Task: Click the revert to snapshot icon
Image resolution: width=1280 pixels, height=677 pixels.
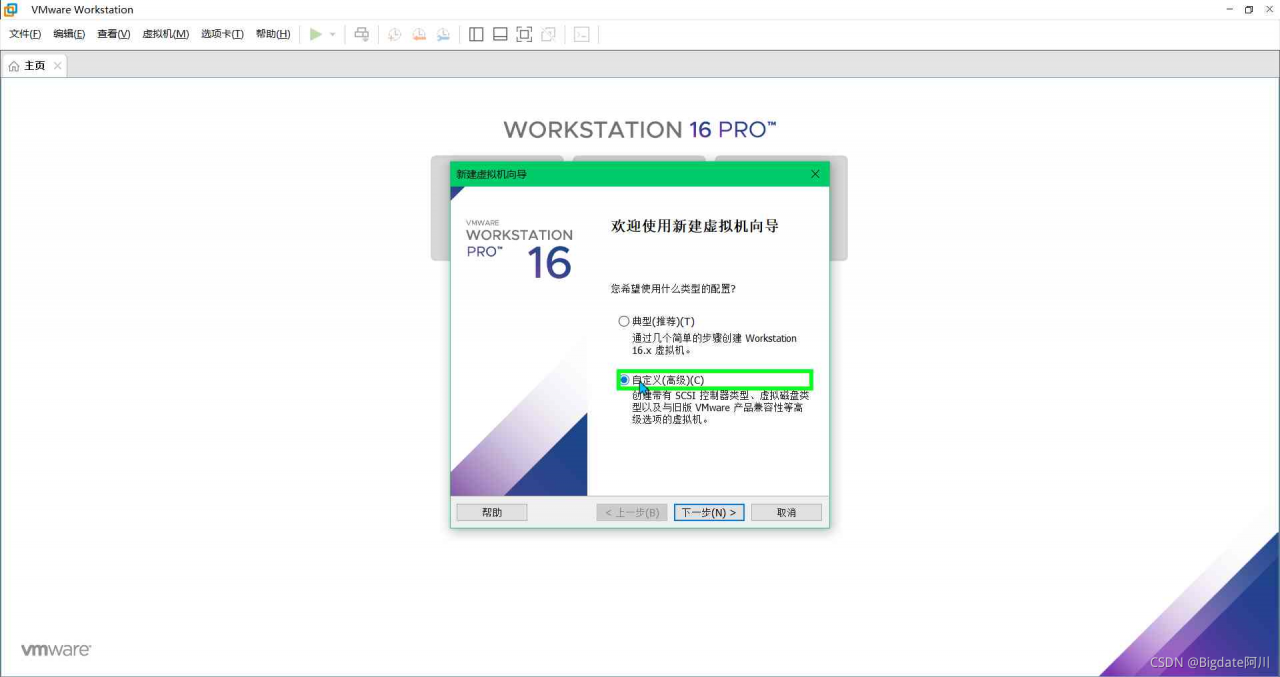Action: (x=419, y=34)
